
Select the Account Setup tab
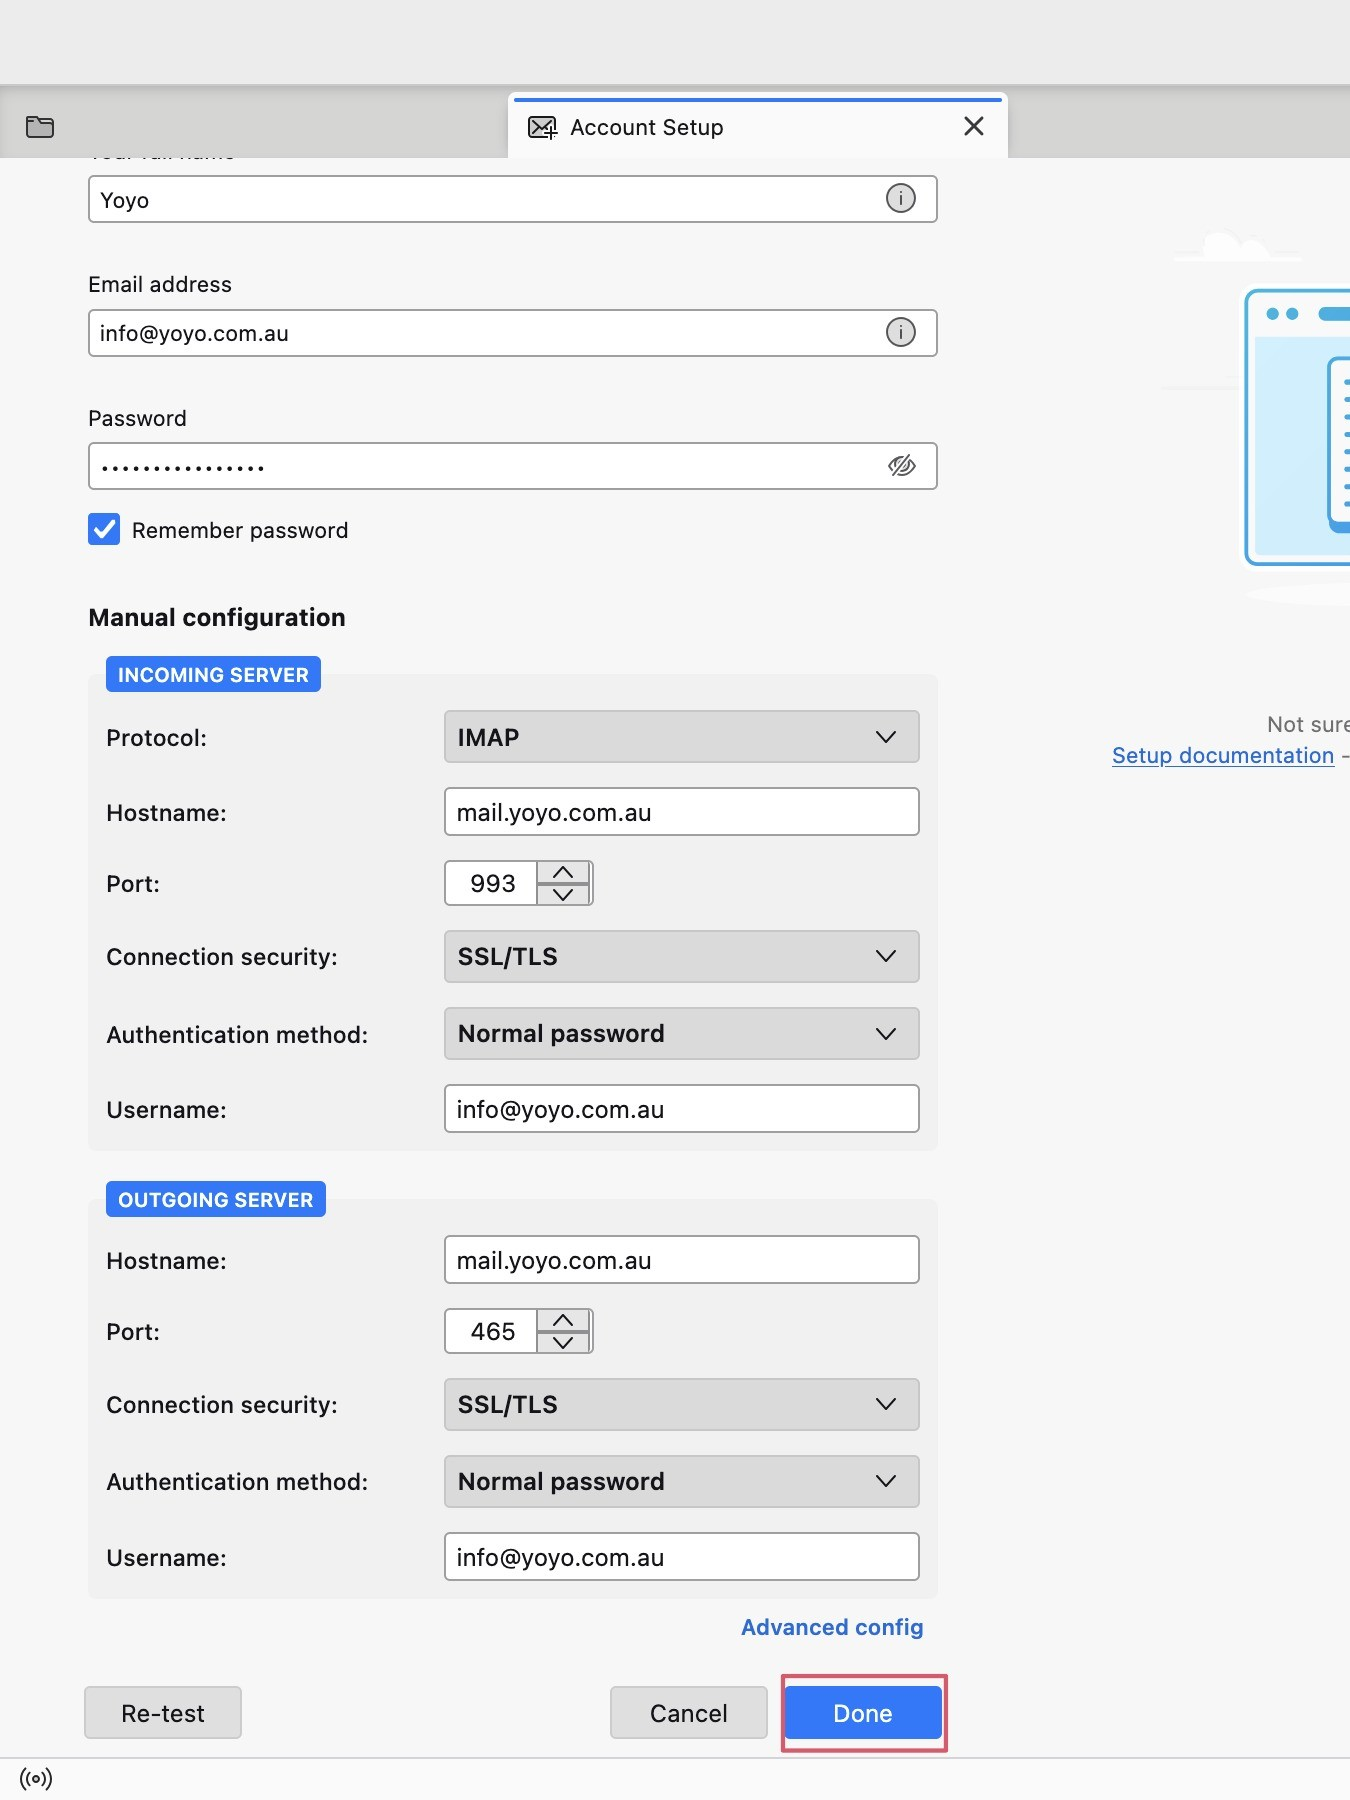coord(757,127)
